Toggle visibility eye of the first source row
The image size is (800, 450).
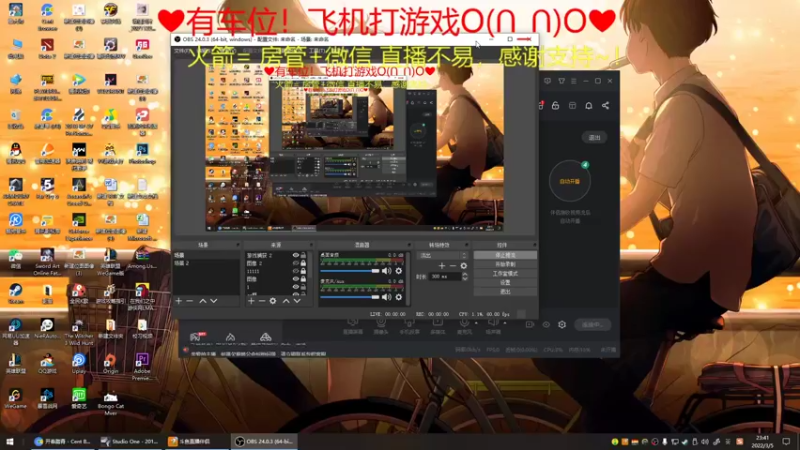(295, 255)
